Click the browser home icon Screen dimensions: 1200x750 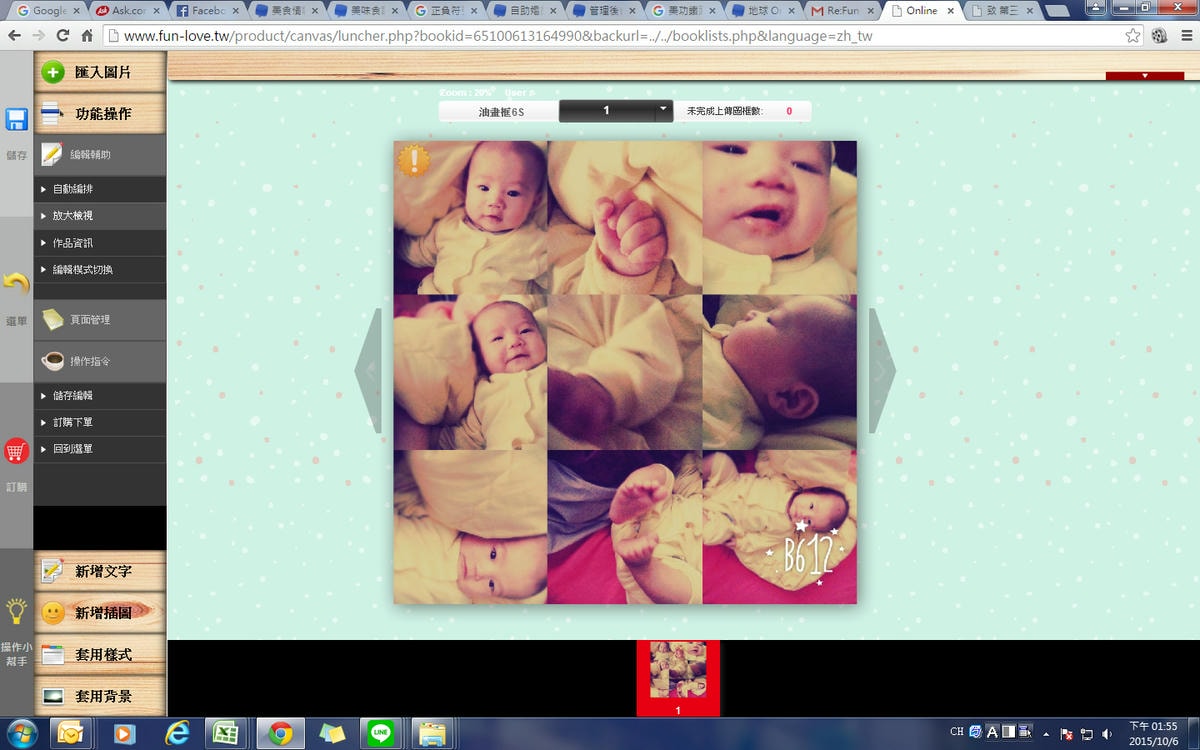pyautogui.click(x=87, y=35)
